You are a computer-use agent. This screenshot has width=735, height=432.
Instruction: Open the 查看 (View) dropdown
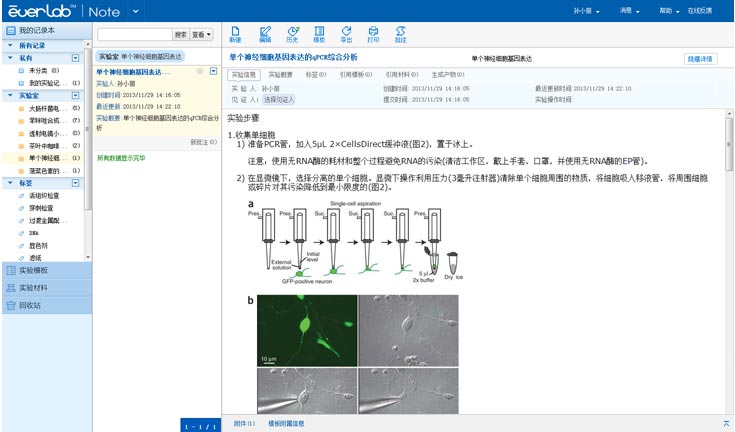click(202, 35)
